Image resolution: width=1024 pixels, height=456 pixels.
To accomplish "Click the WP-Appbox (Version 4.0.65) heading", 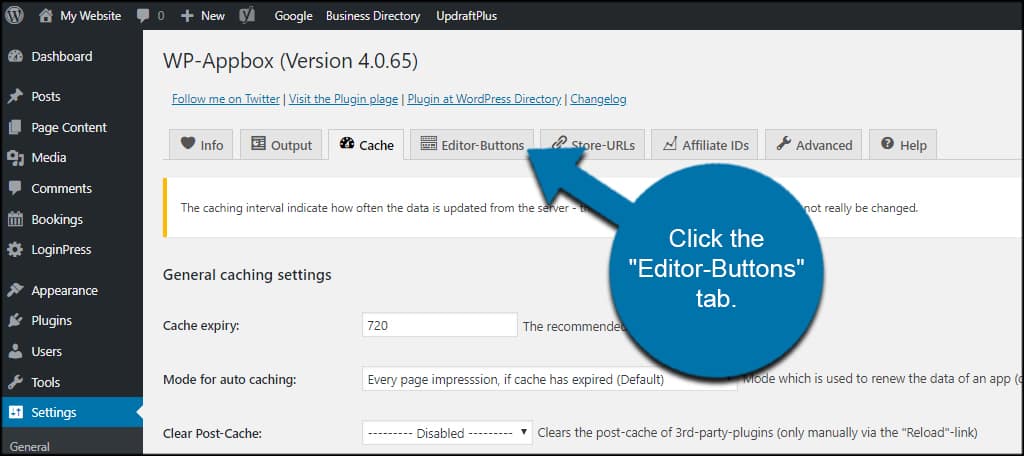I will point(290,61).
